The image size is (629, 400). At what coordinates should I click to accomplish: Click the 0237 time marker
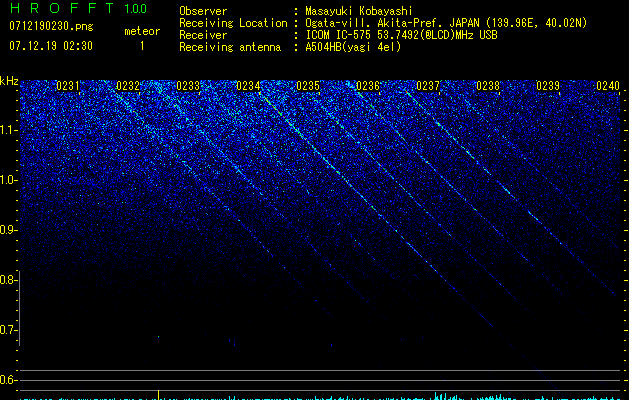[428, 86]
